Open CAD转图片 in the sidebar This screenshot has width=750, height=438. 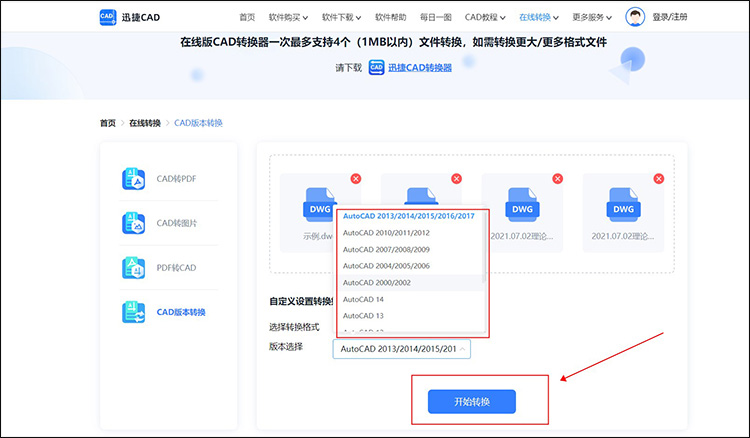click(176, 223)
